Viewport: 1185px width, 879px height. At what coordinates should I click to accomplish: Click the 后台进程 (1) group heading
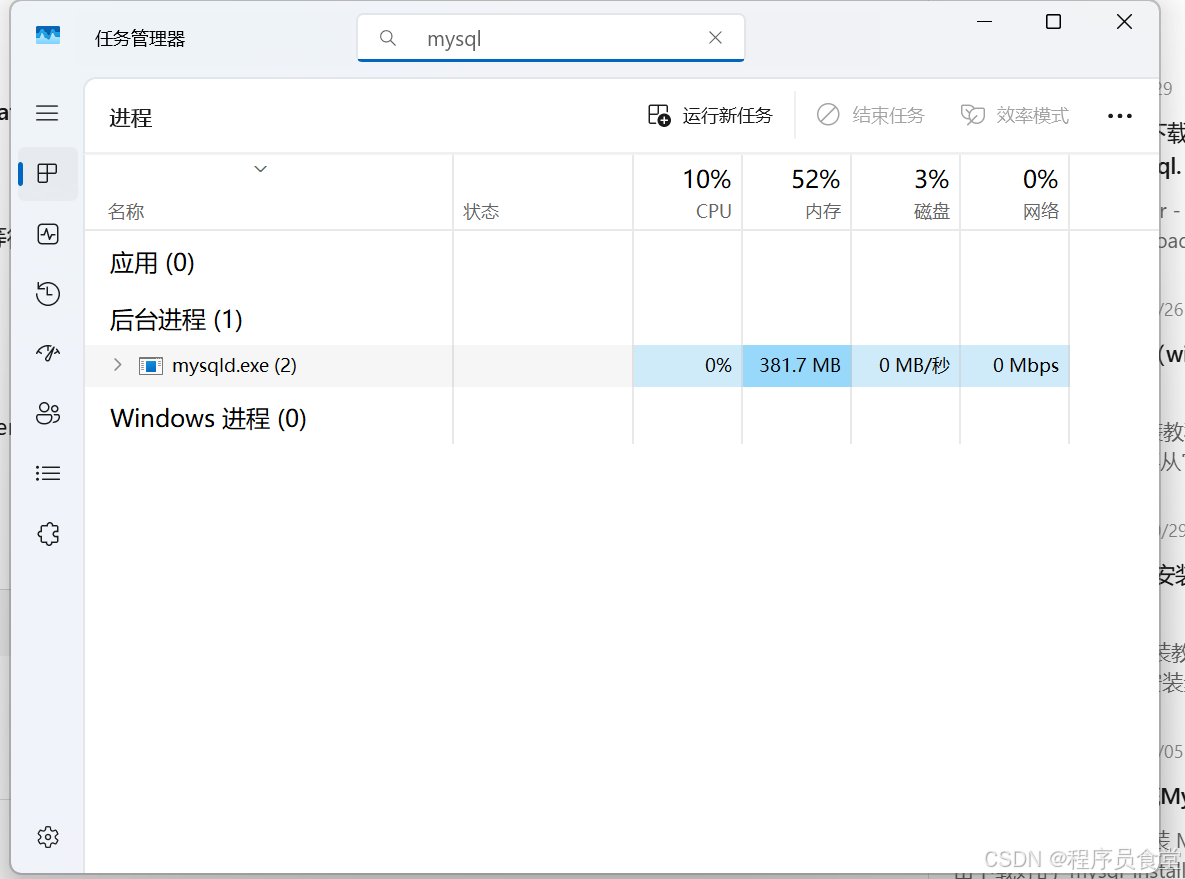click(x=175, y=320)
